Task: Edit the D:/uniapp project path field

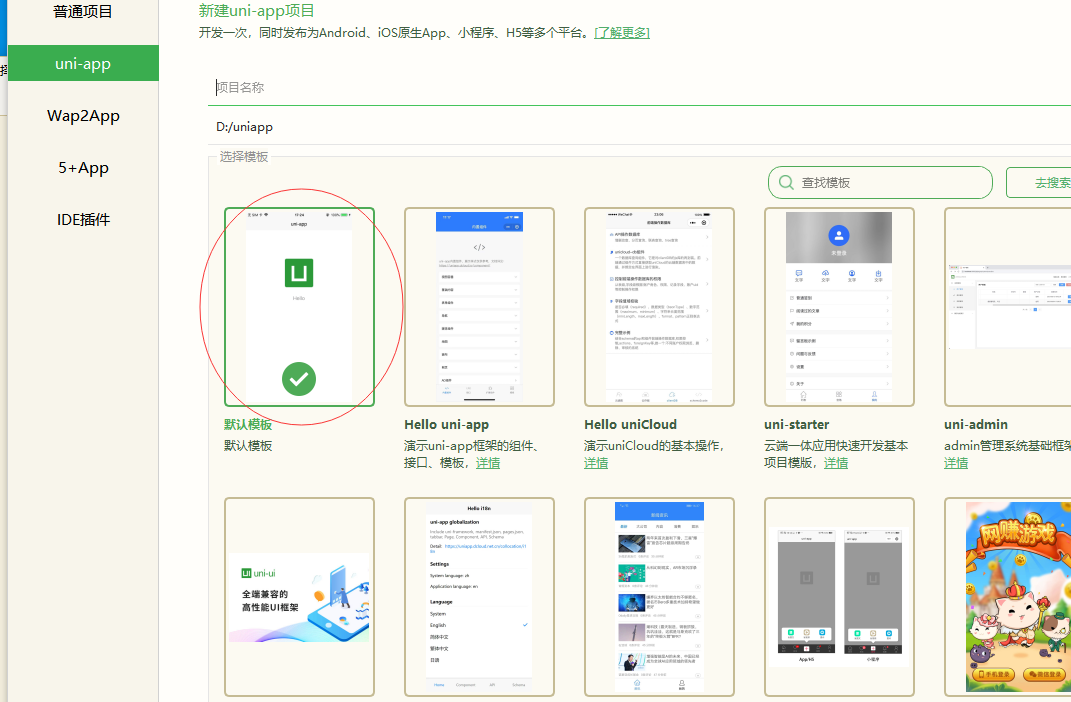Action: pyautogui.click(x=639, y=126)
